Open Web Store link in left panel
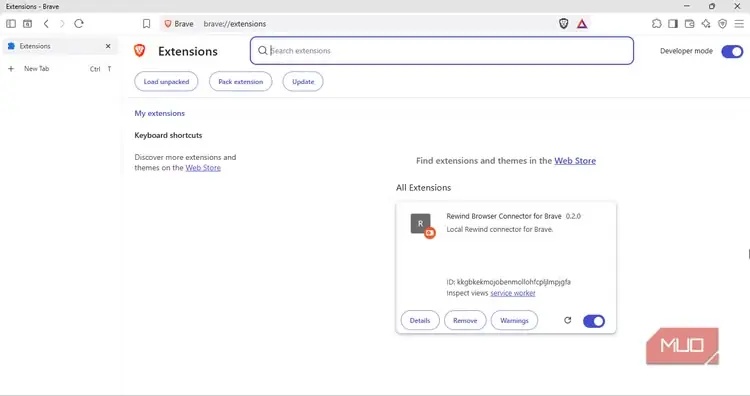 point(203,168)
